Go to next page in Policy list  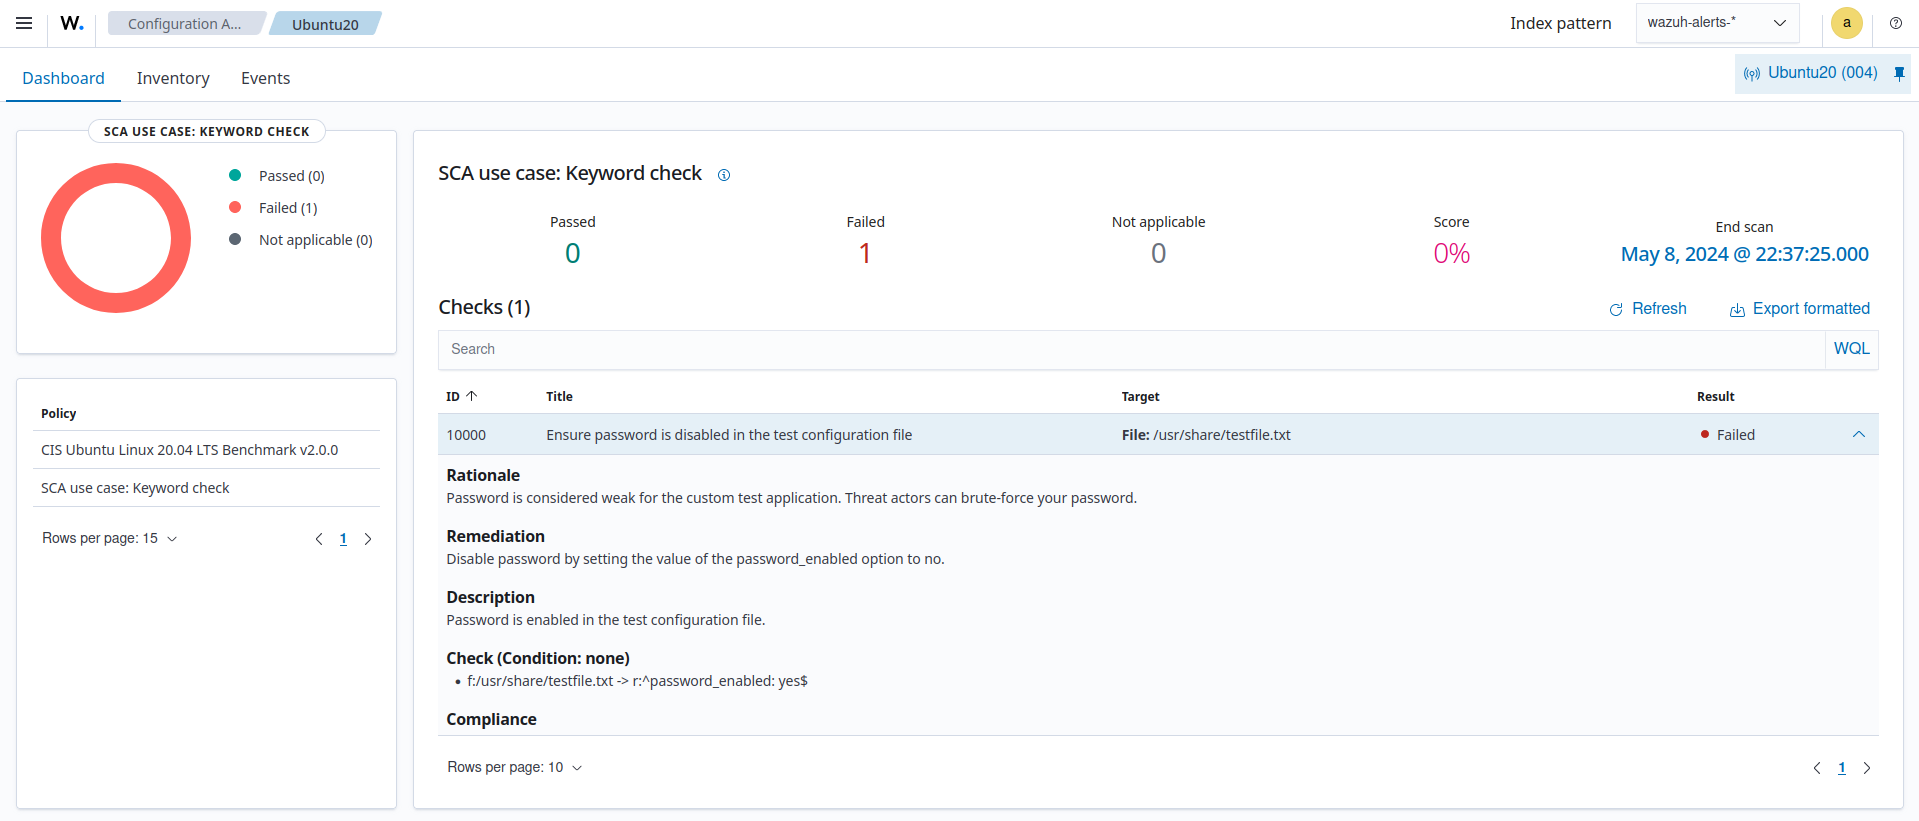[368, 539]
